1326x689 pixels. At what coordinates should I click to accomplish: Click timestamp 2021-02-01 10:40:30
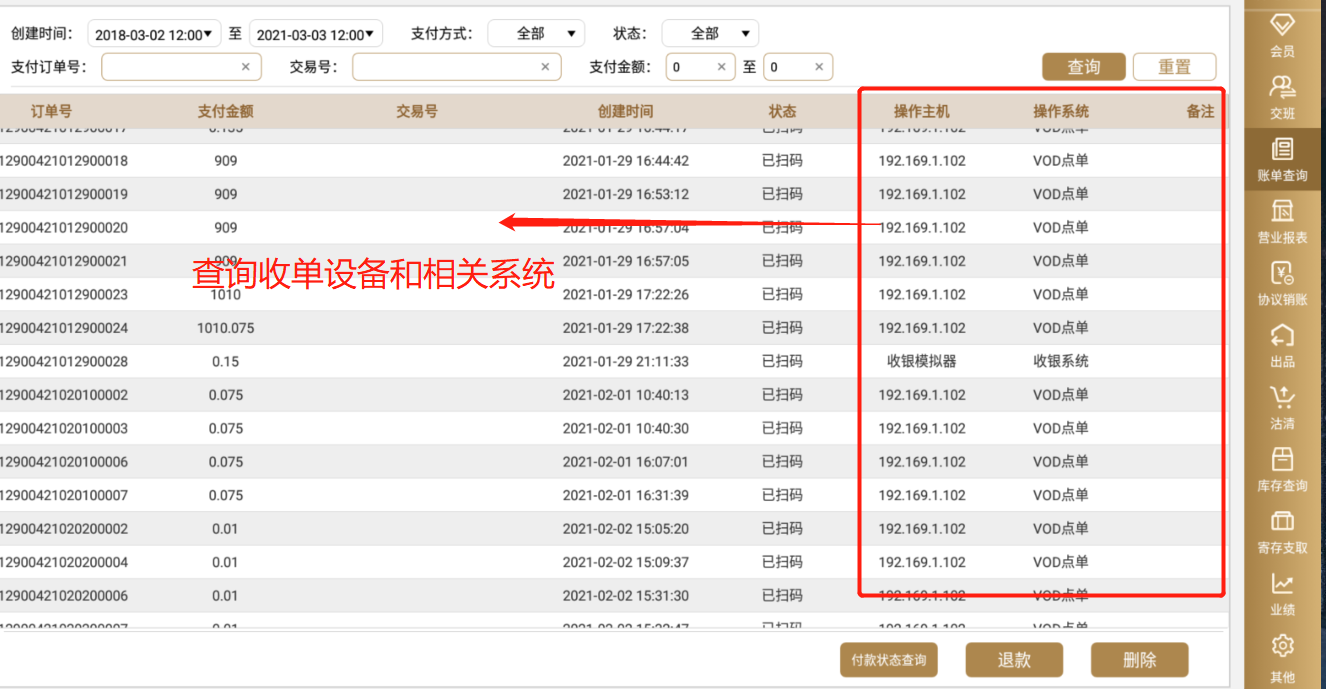click(x=626, y=428)
